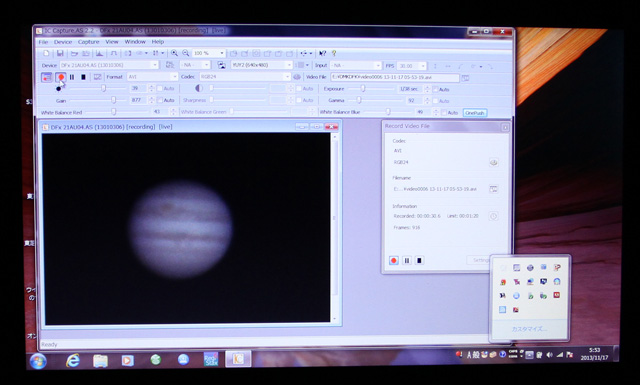Toggle Auto checkbox for Gain
The width and height of the screenshot is (640, 385).
[160, 100]
